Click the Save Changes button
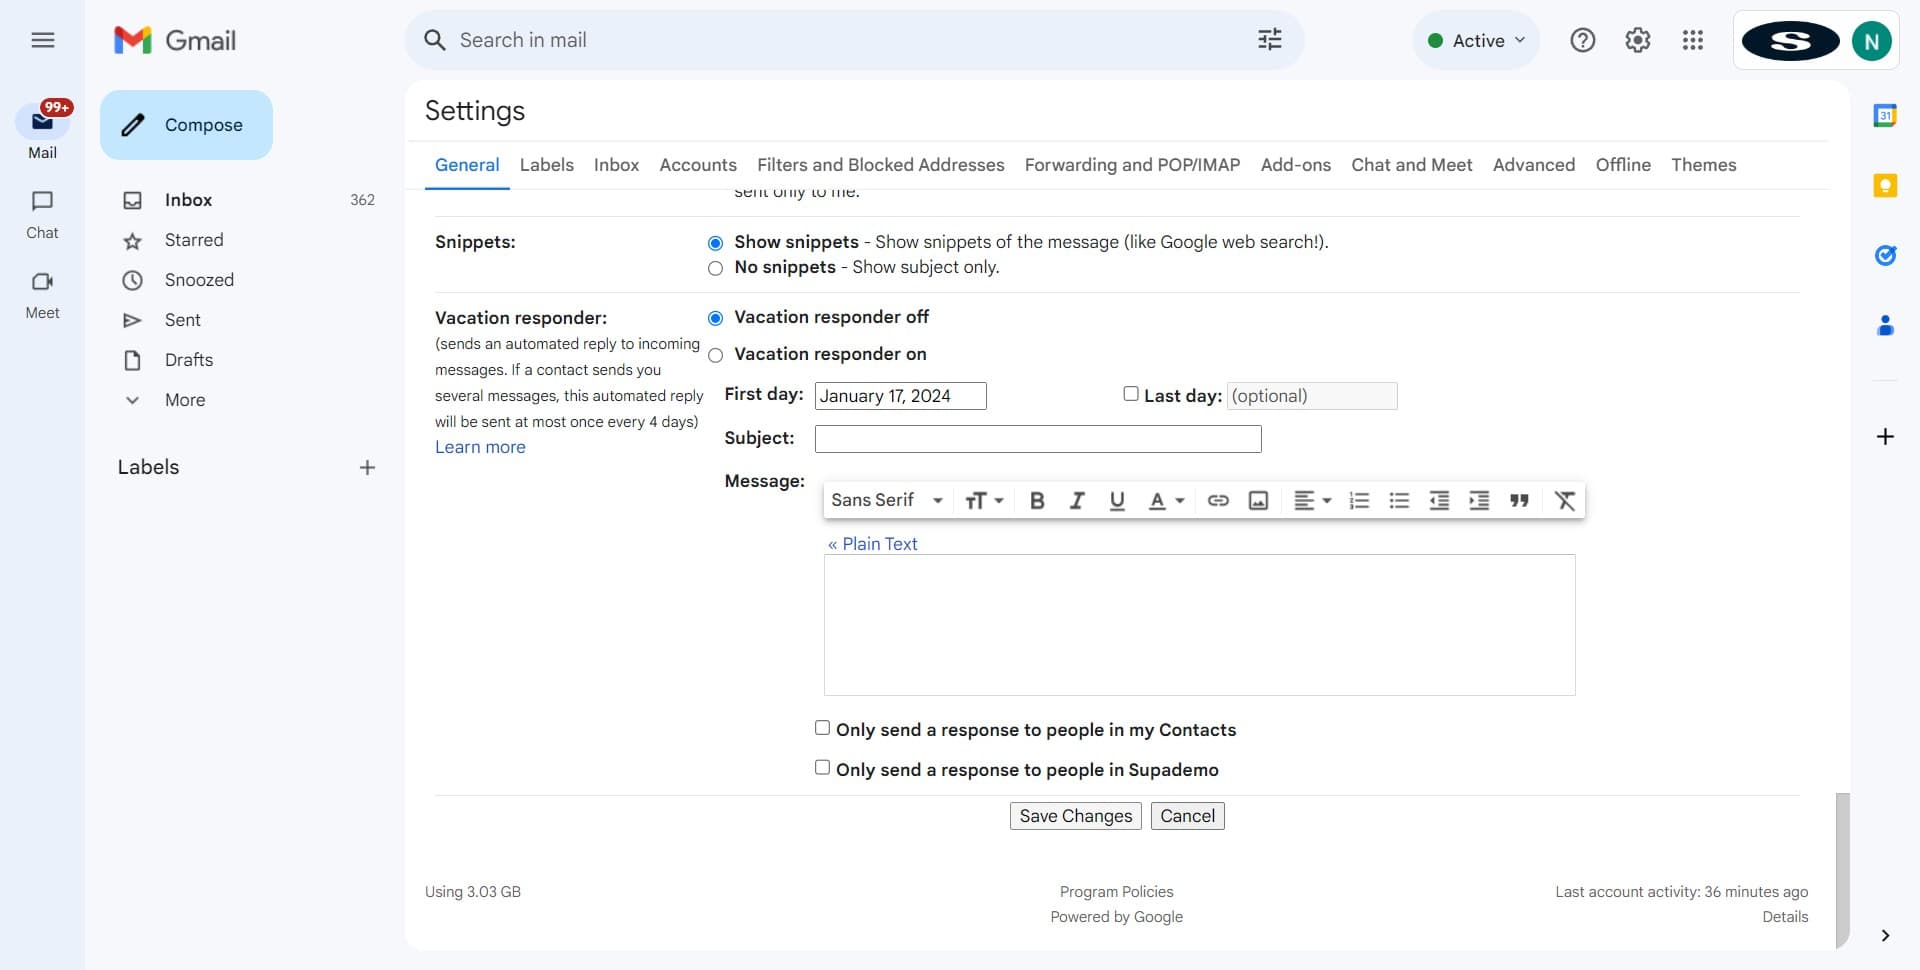 click(1074, 815)
